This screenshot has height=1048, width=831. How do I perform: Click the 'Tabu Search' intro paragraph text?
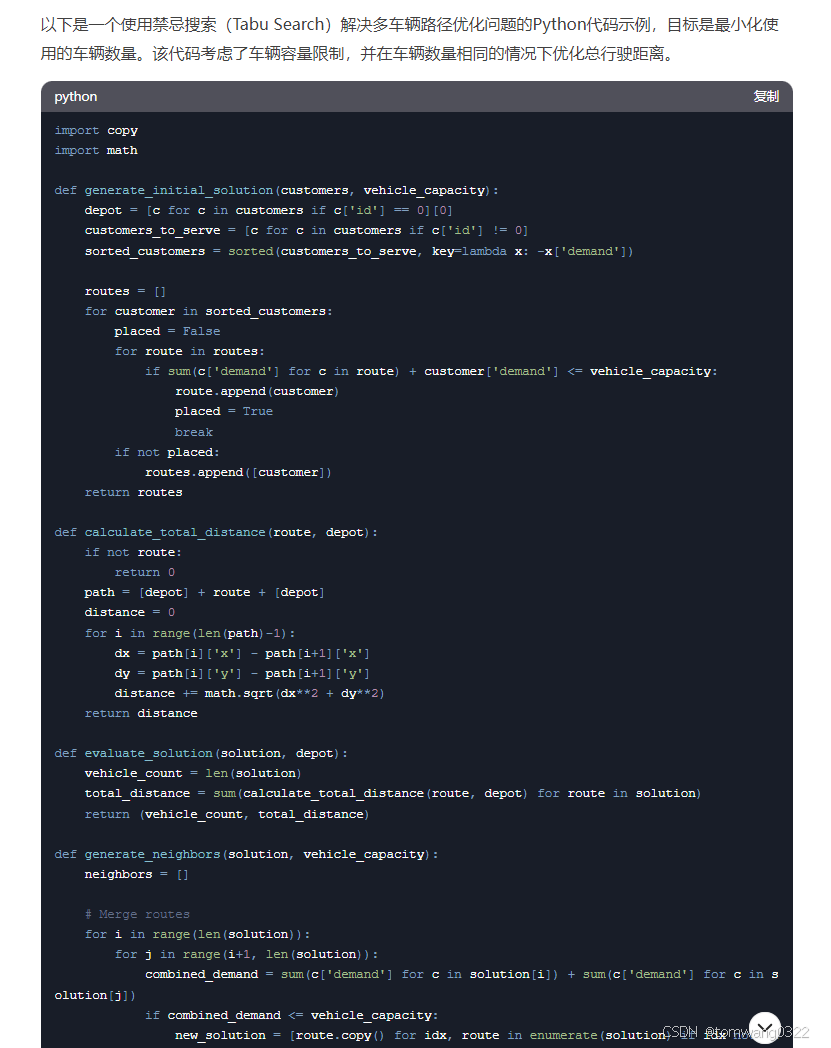coord(410,39)
